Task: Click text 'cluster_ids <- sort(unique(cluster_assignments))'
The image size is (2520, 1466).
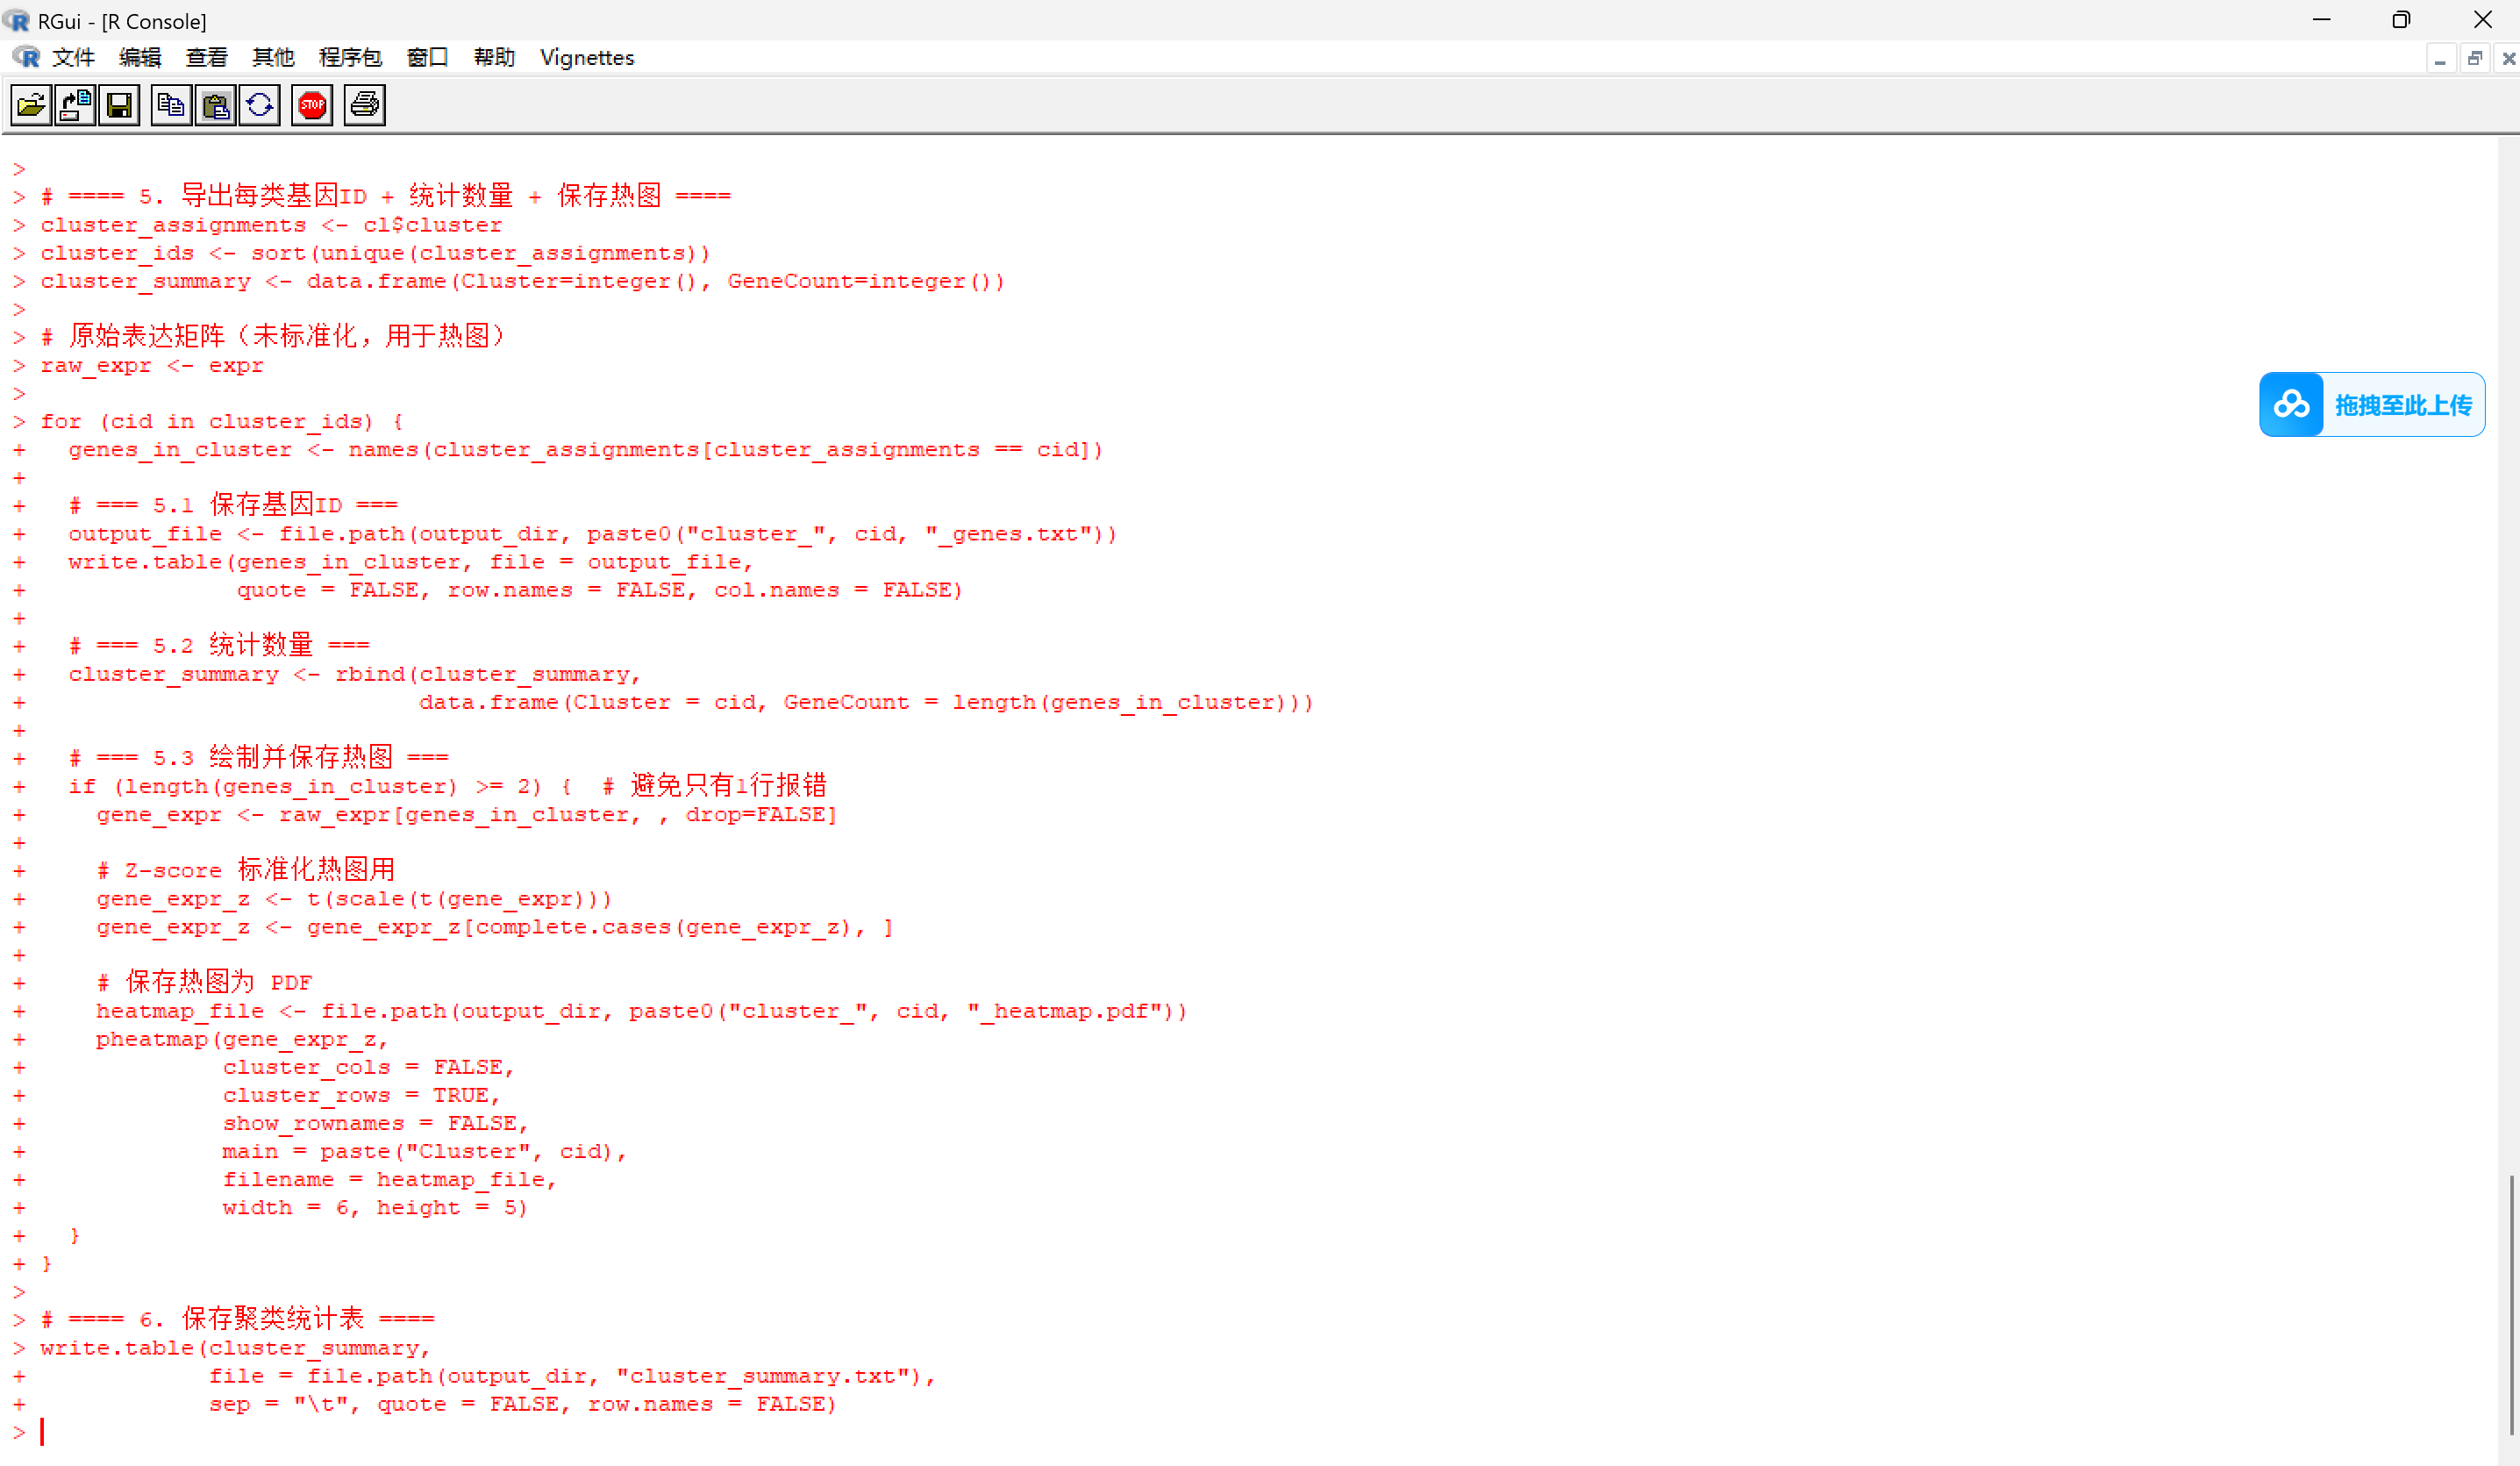Action: coord(375,253)
